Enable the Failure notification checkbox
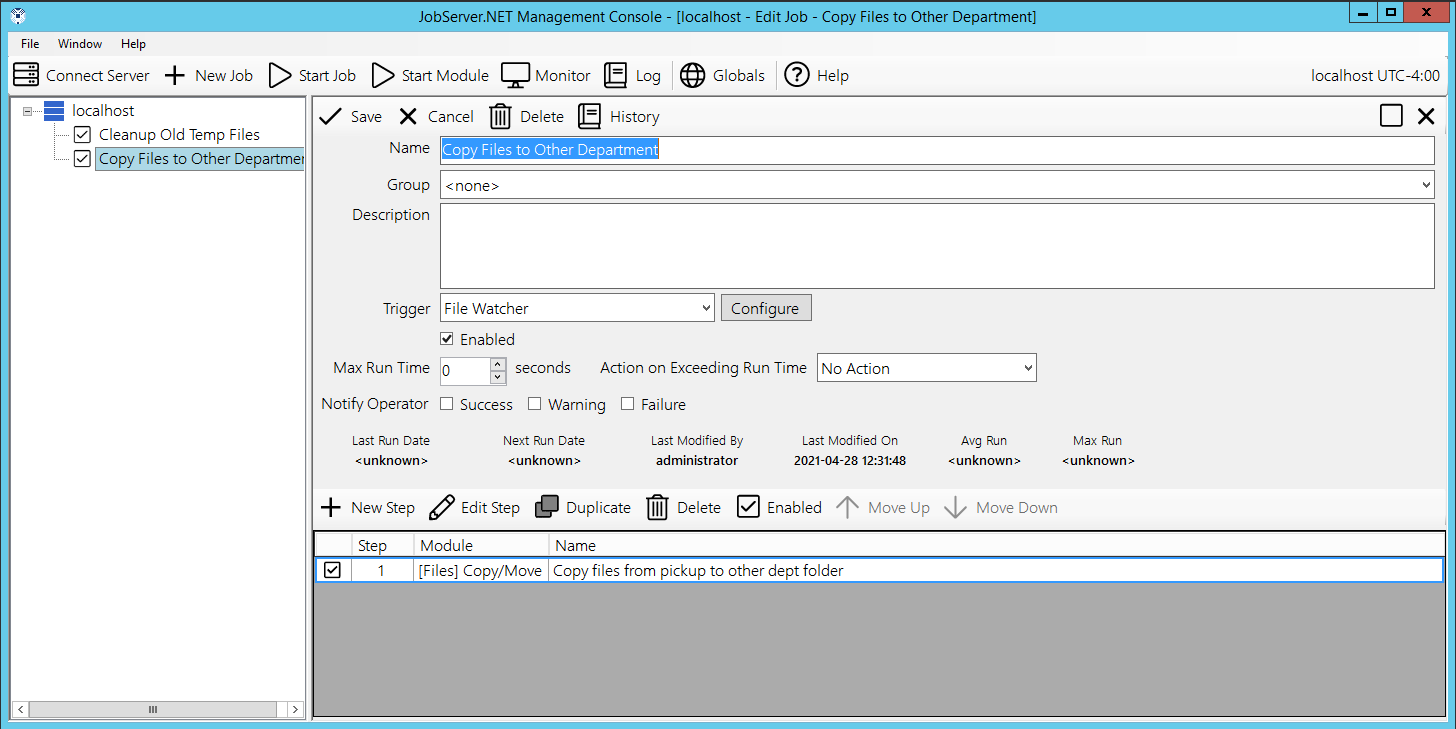1456x729 pixels. [x=628, y=404]
